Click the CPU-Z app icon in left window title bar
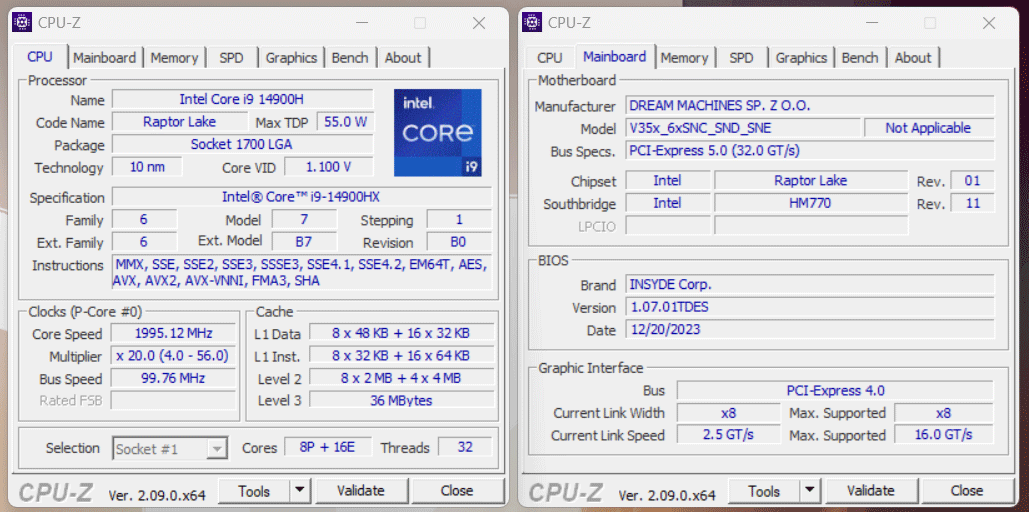Image resolution: width=1029 pixels, height=512 pixels. point(22,22)
